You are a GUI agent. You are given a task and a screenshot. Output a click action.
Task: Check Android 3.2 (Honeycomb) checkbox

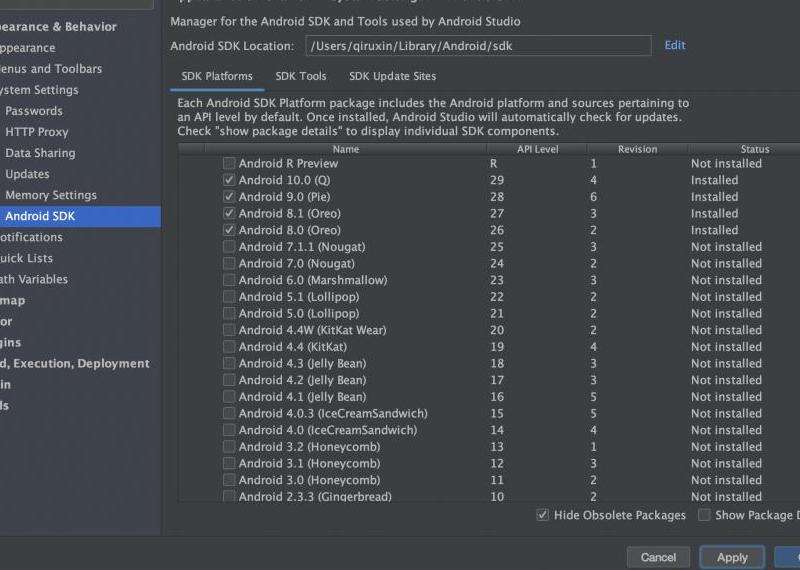point(229,447)
